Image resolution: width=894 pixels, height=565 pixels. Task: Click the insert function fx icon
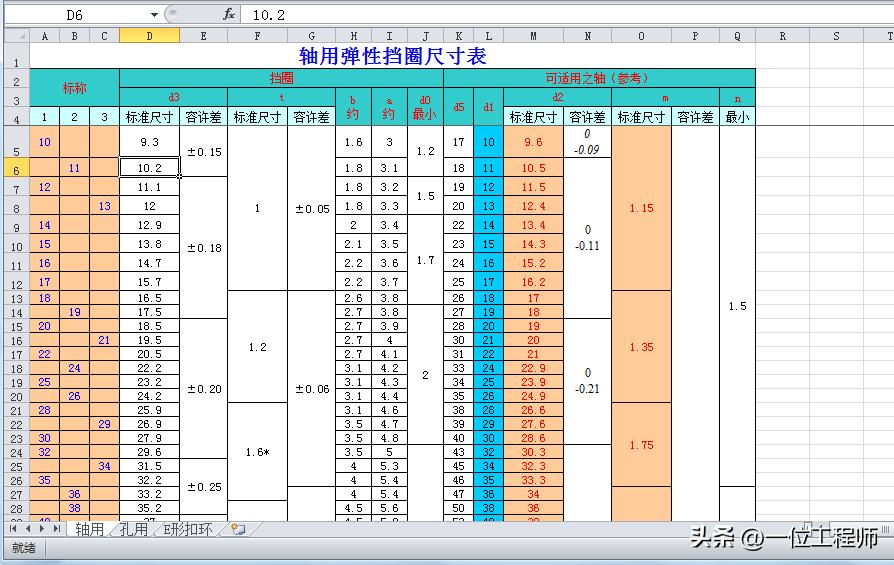pyautogui.click(x=229, y=14)
